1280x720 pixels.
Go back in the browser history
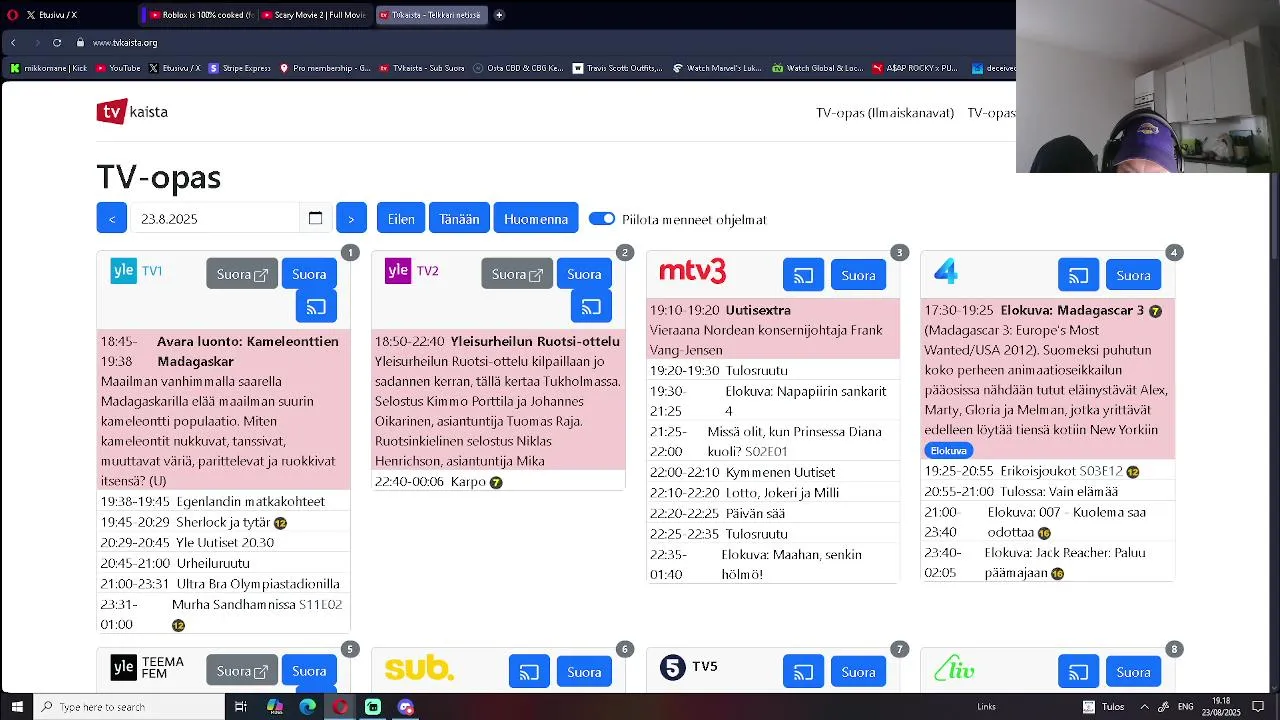pos(13,42)
